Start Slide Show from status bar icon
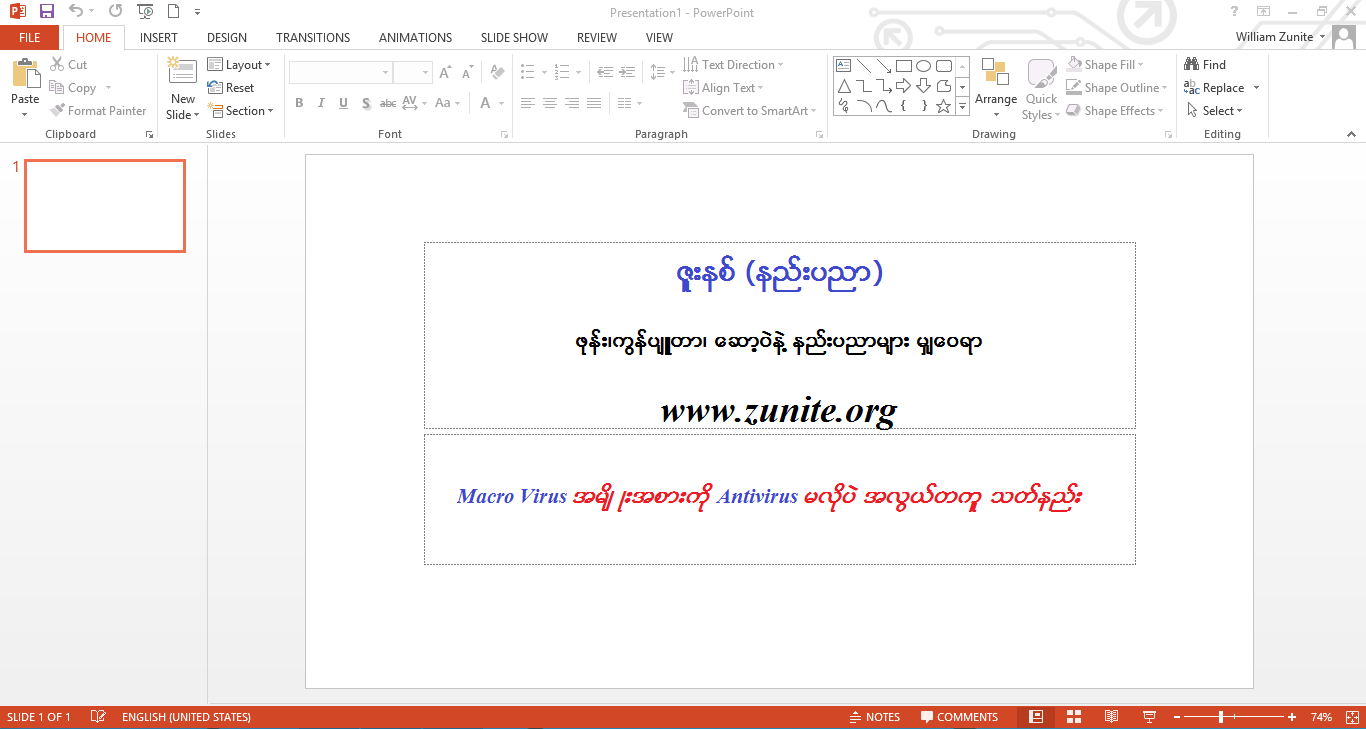The image size is (1366, 729). coord(1149,717)
